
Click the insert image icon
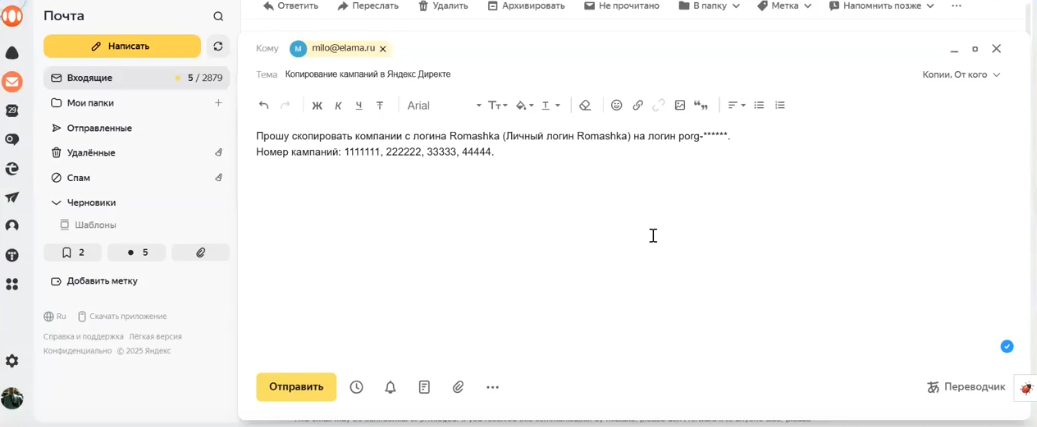pos(680,105)
